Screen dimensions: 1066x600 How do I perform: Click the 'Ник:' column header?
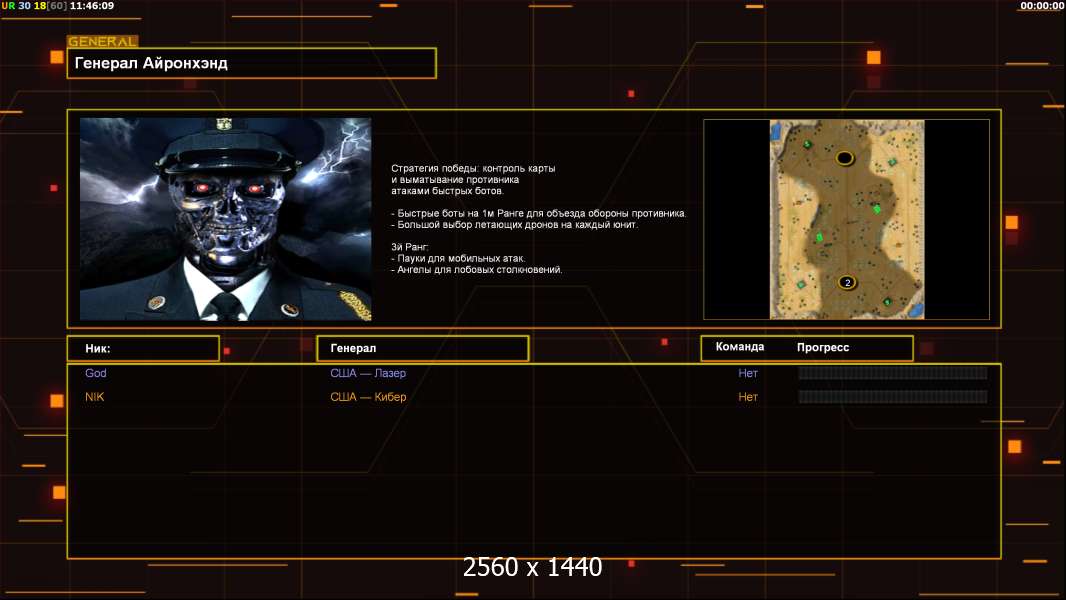click(143, 349)
